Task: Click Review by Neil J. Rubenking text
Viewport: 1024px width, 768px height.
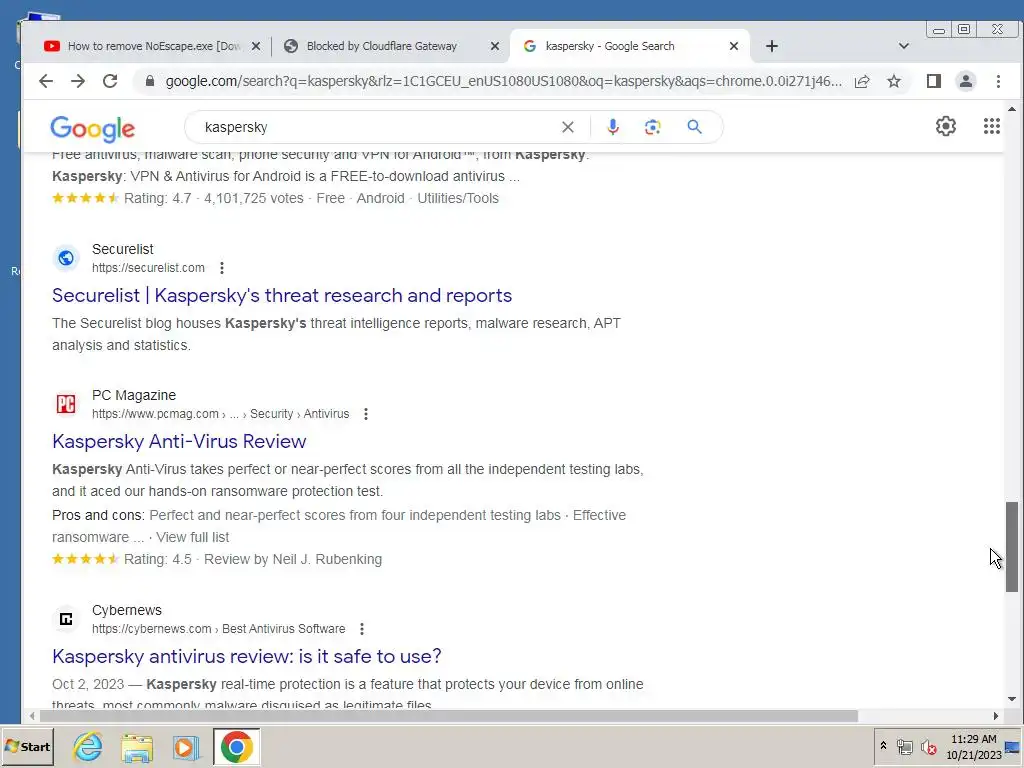Action: point(293,560)
